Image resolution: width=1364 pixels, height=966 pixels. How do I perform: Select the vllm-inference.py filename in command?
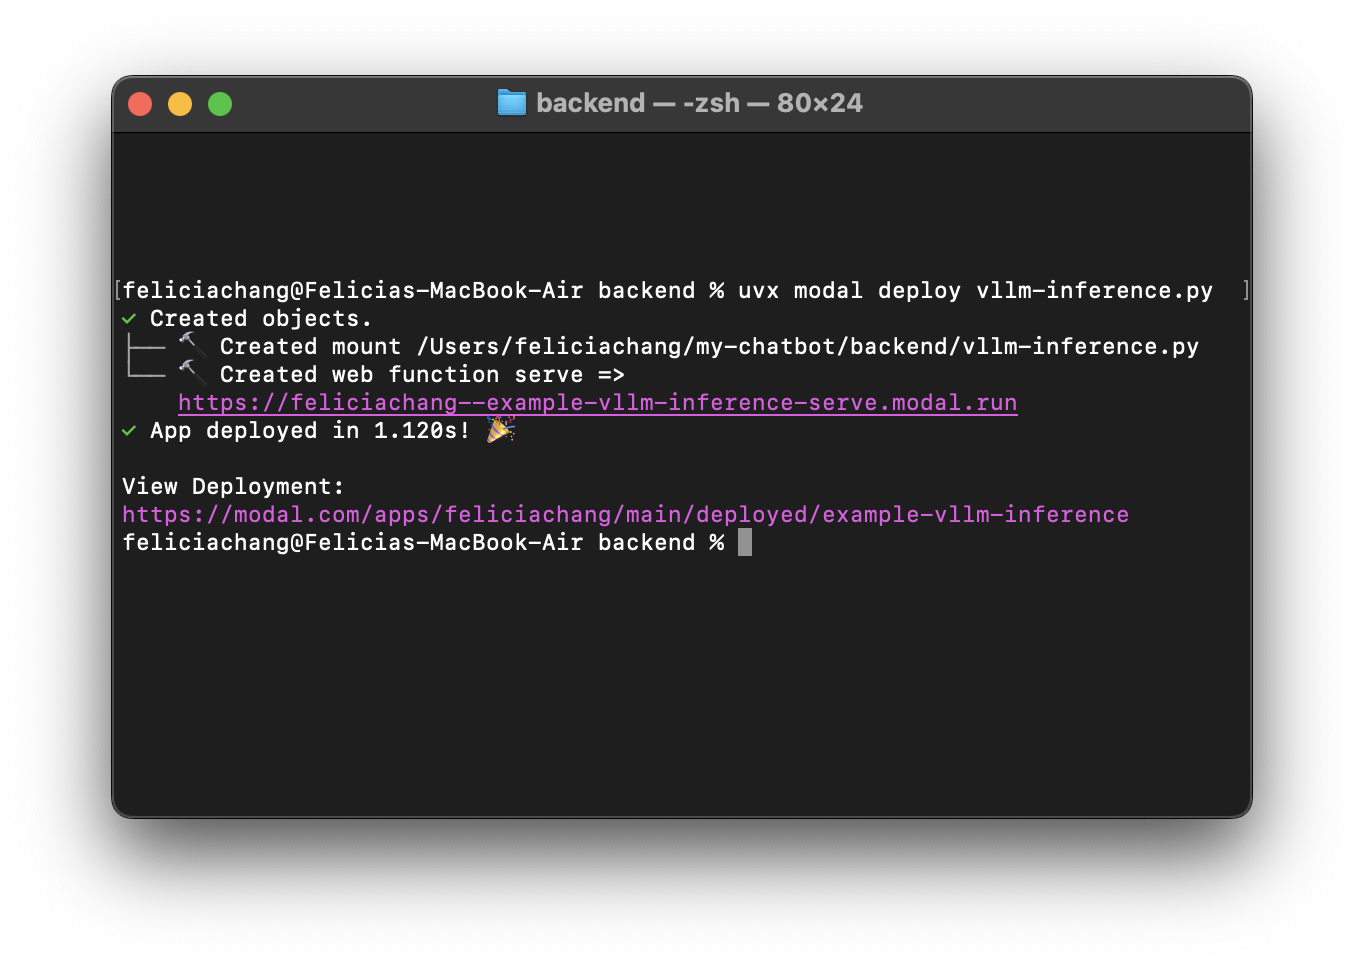pyautogui.click(x=1095, y=290)
